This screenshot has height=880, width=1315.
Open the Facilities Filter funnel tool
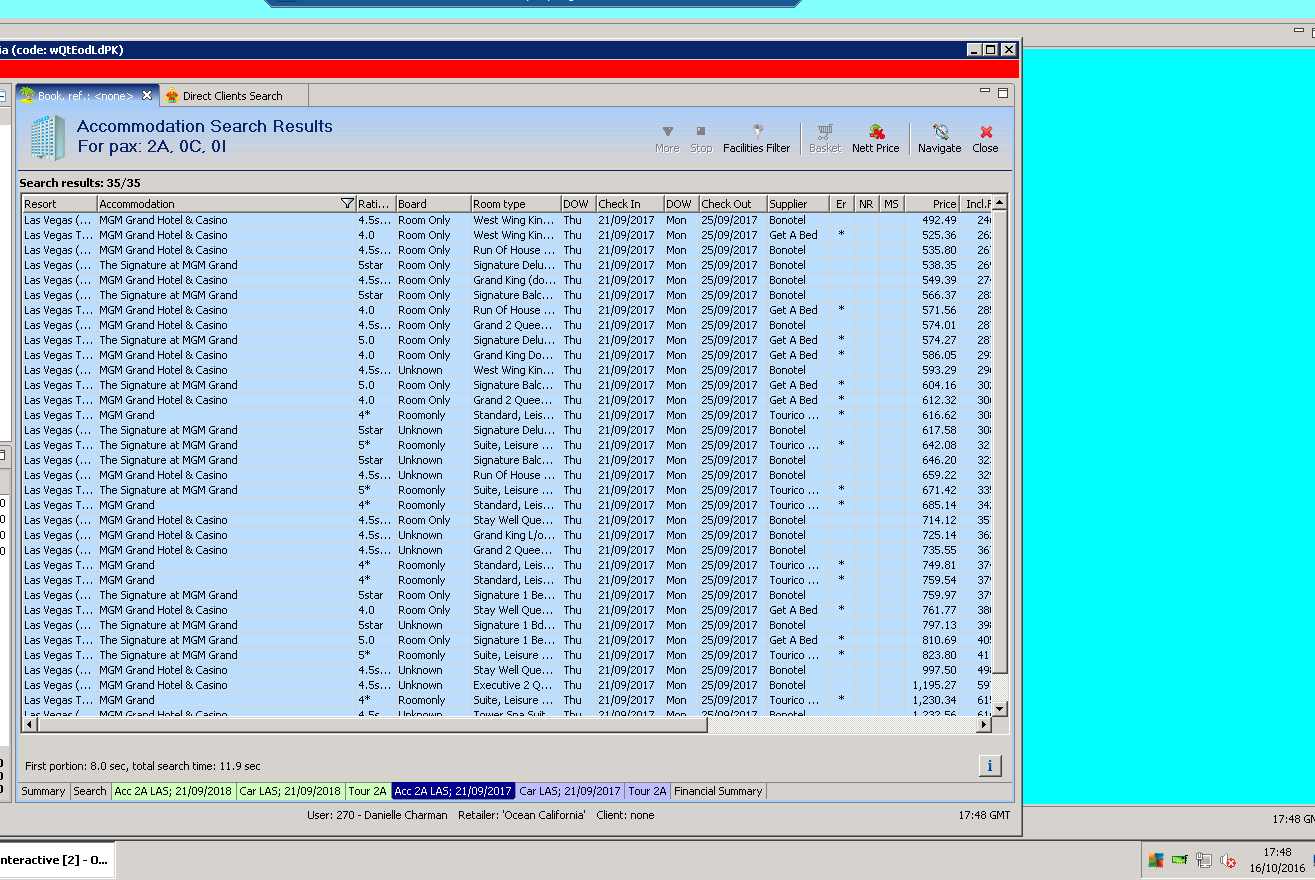[x=756, y=138]
